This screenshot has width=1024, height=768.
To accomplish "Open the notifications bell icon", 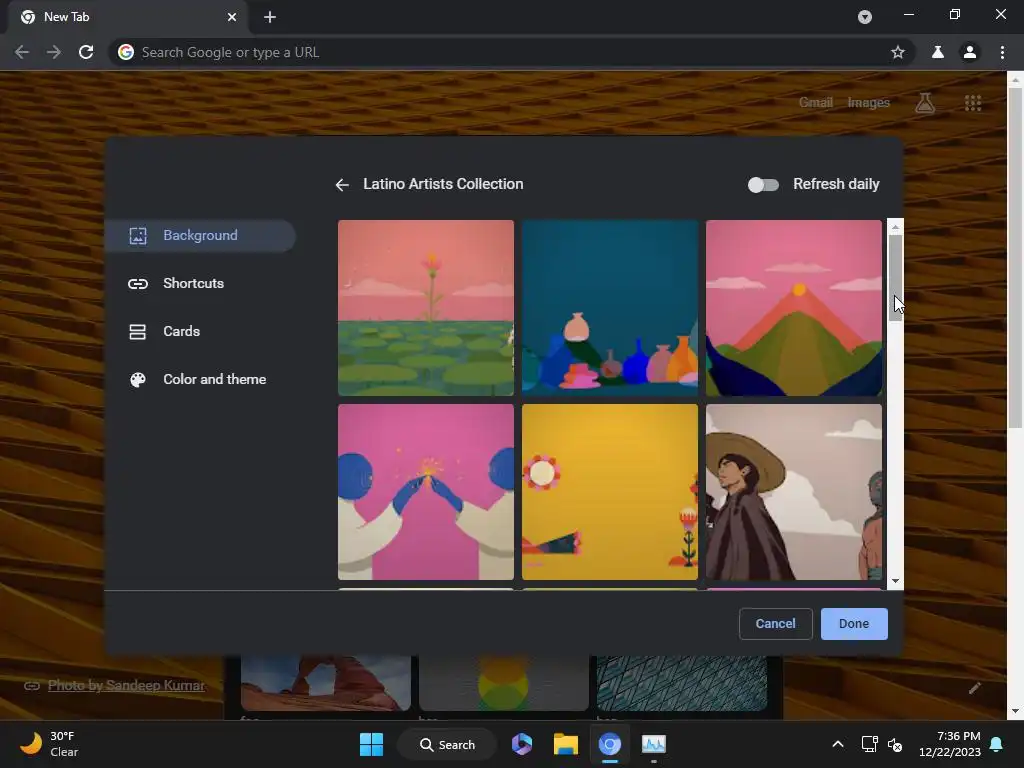I will [997, 744].
